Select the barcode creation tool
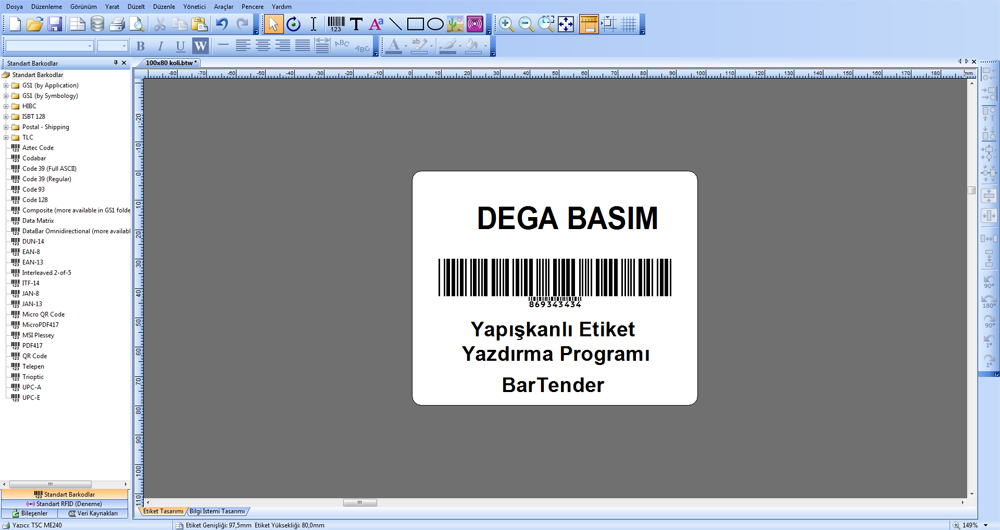 point(335,25)
